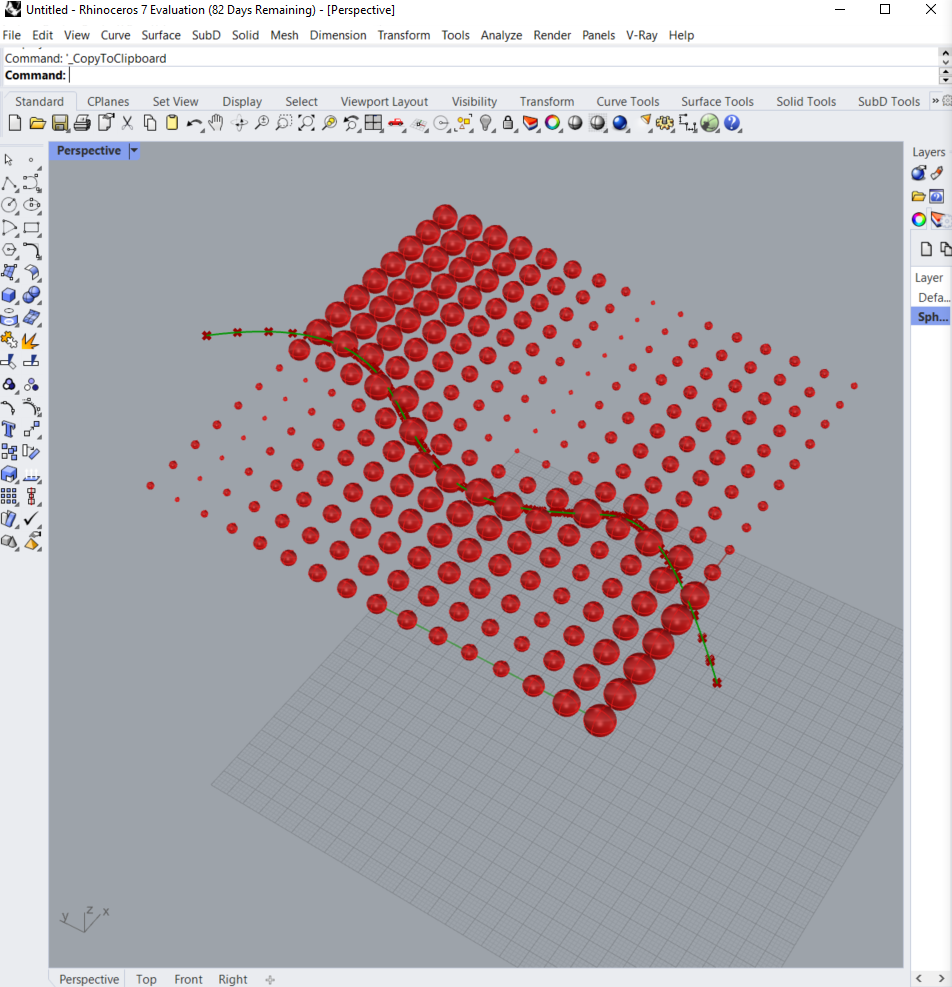This screenshot has width=952, height=987.
Task: Select the Circle tool in sidebar
Action: point(9,205)
